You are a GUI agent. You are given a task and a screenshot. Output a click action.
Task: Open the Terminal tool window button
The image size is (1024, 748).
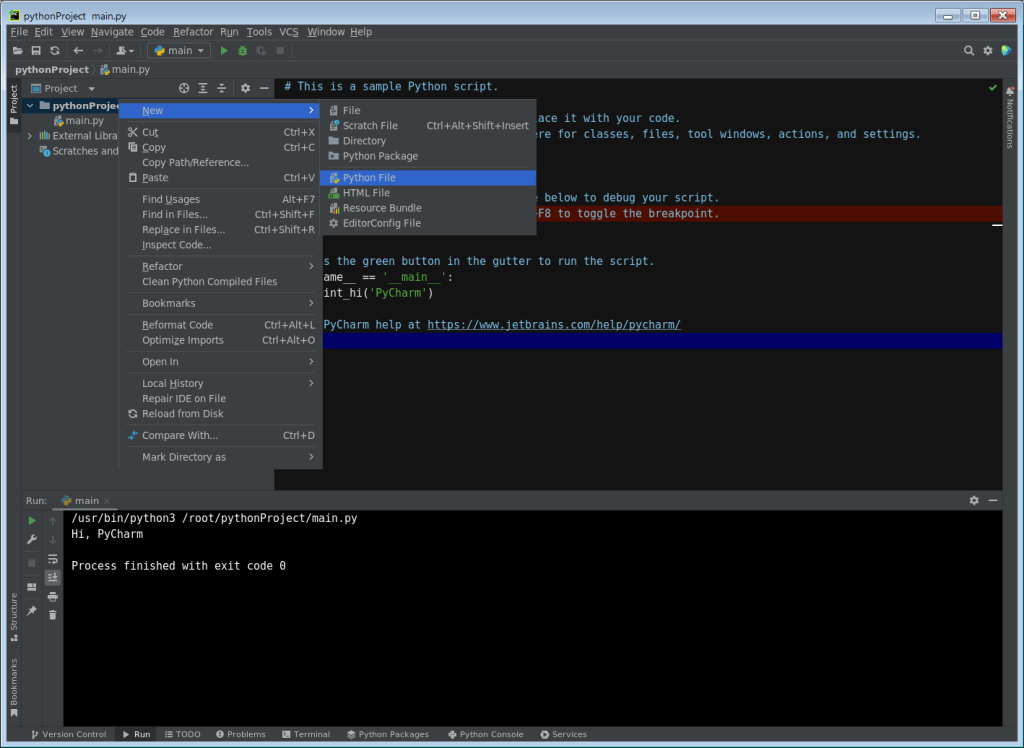[x=306, y=734]
